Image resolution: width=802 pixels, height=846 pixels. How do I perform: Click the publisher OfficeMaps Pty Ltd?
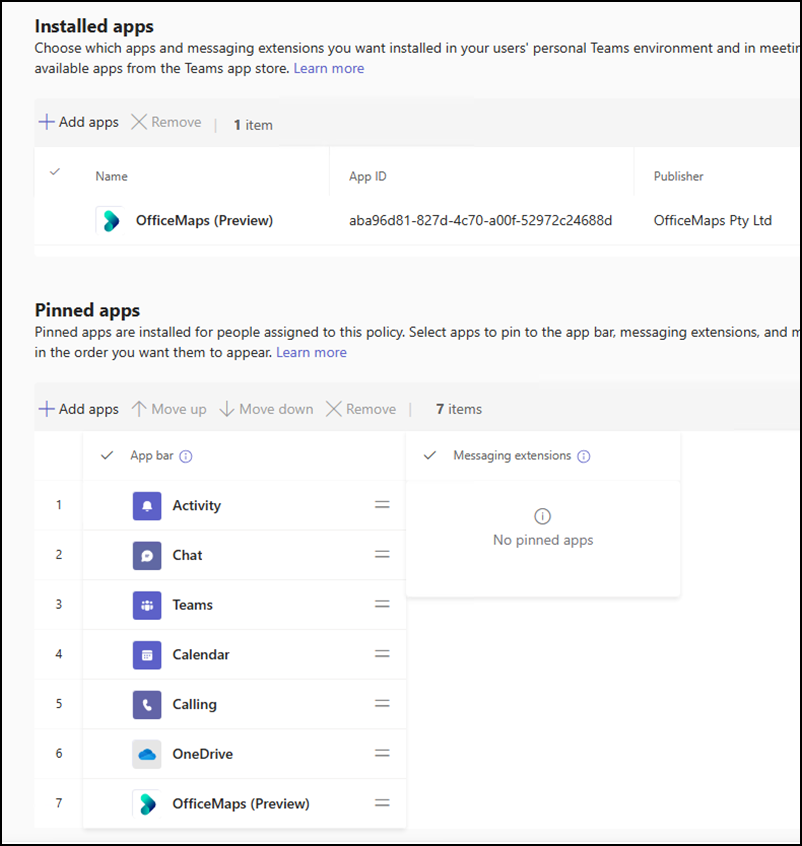[x=712, y=220]
